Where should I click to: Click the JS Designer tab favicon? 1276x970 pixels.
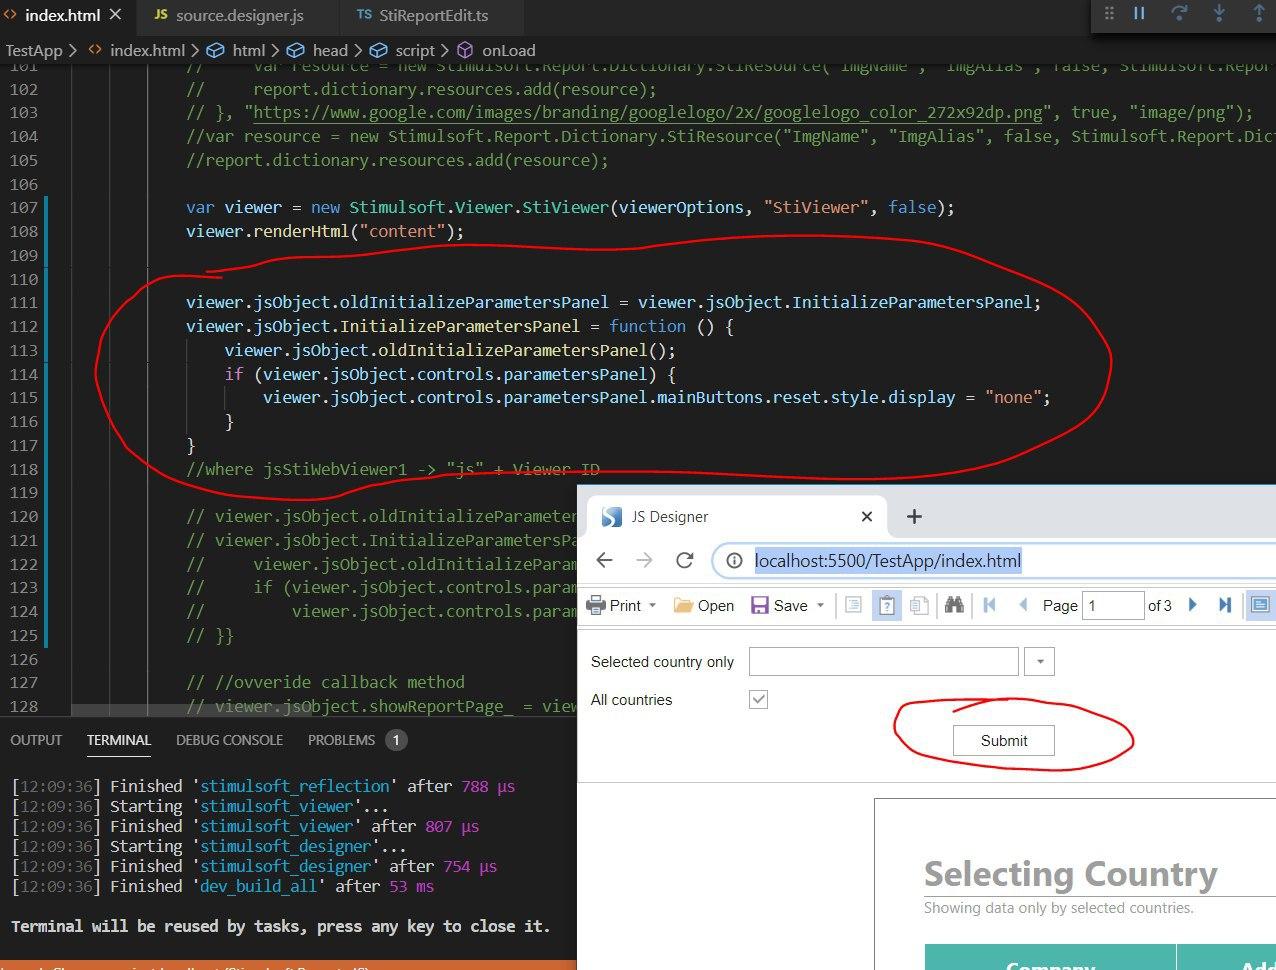(611, 516)
